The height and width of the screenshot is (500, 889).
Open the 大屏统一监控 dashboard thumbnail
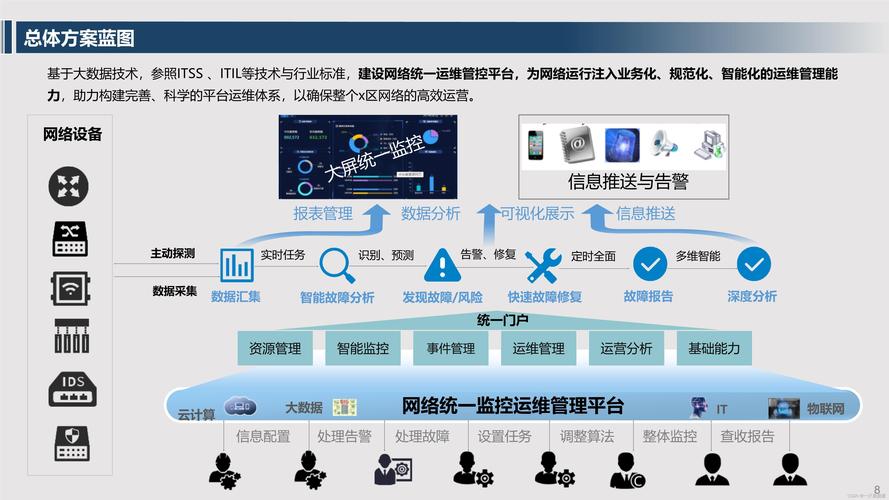point(368,157)
